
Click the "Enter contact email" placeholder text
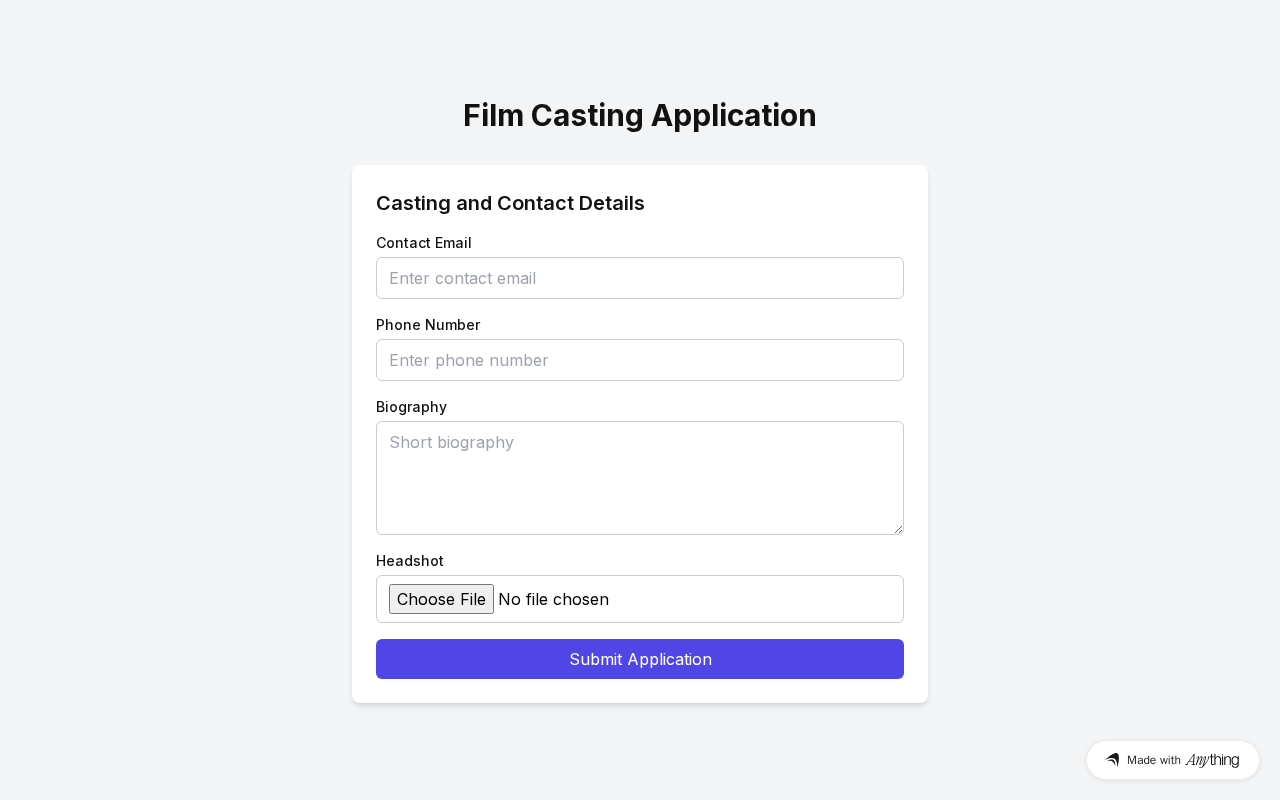pos(463,278)
